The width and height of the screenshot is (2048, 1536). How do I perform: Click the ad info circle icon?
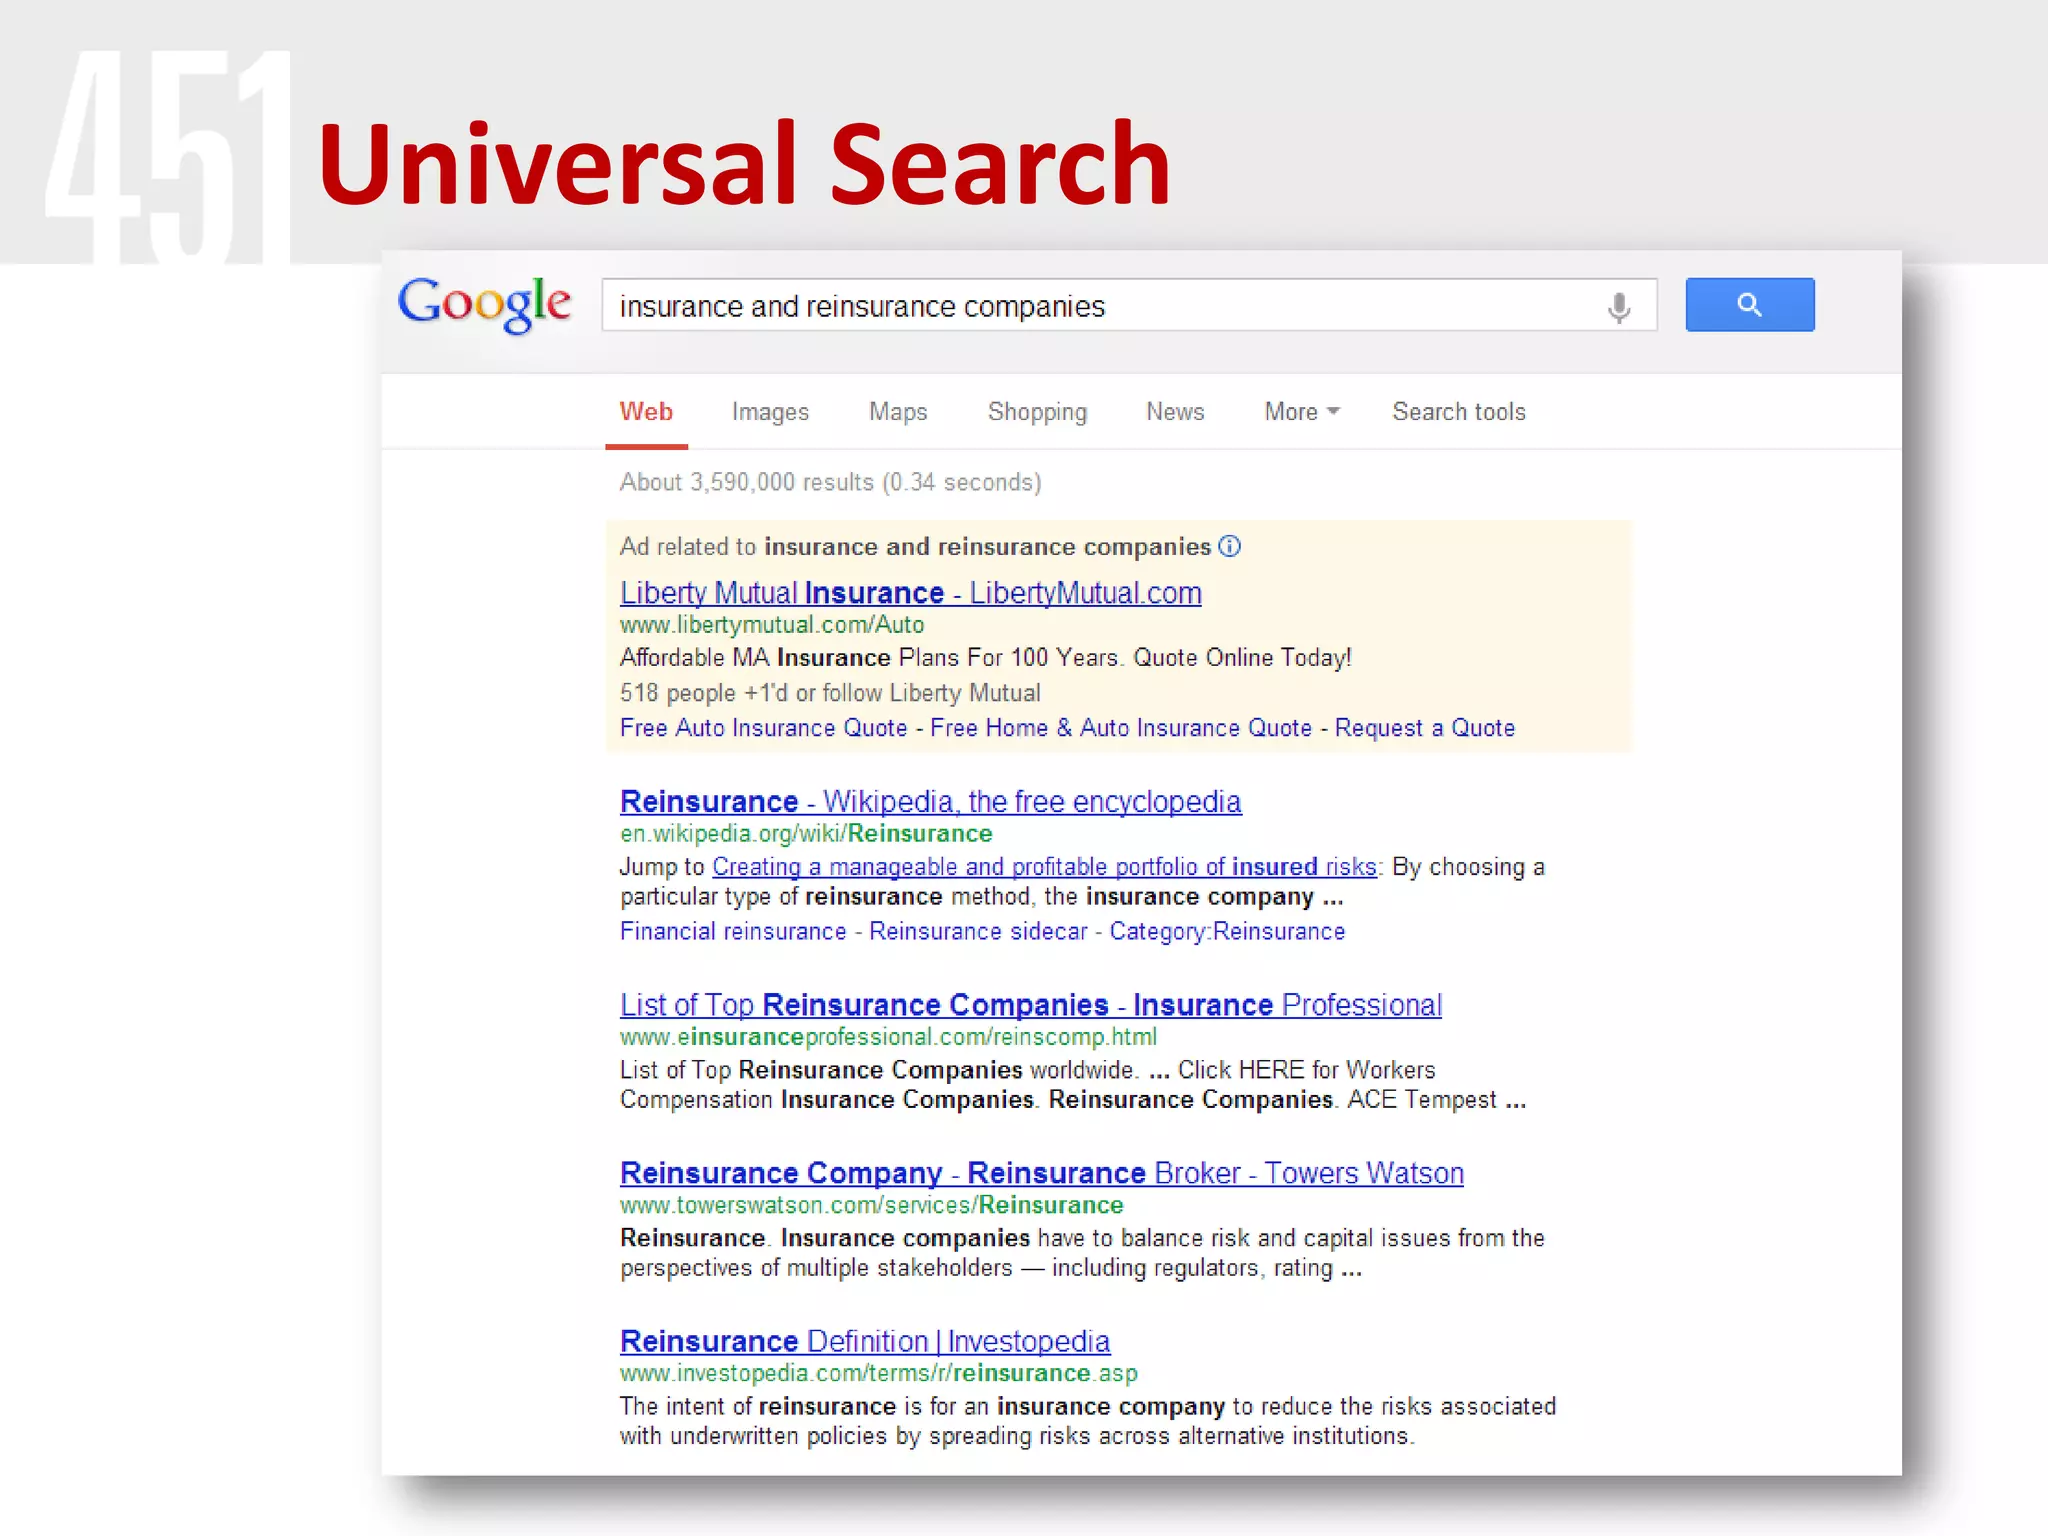tap(1230, 546)
